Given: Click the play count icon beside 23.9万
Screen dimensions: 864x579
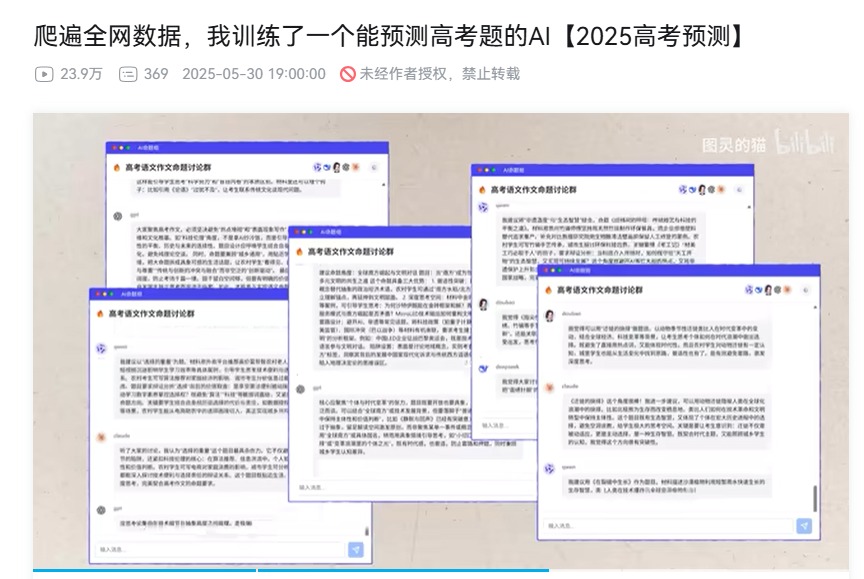Looking at the screenshot, I should click(x=44, y=74).
